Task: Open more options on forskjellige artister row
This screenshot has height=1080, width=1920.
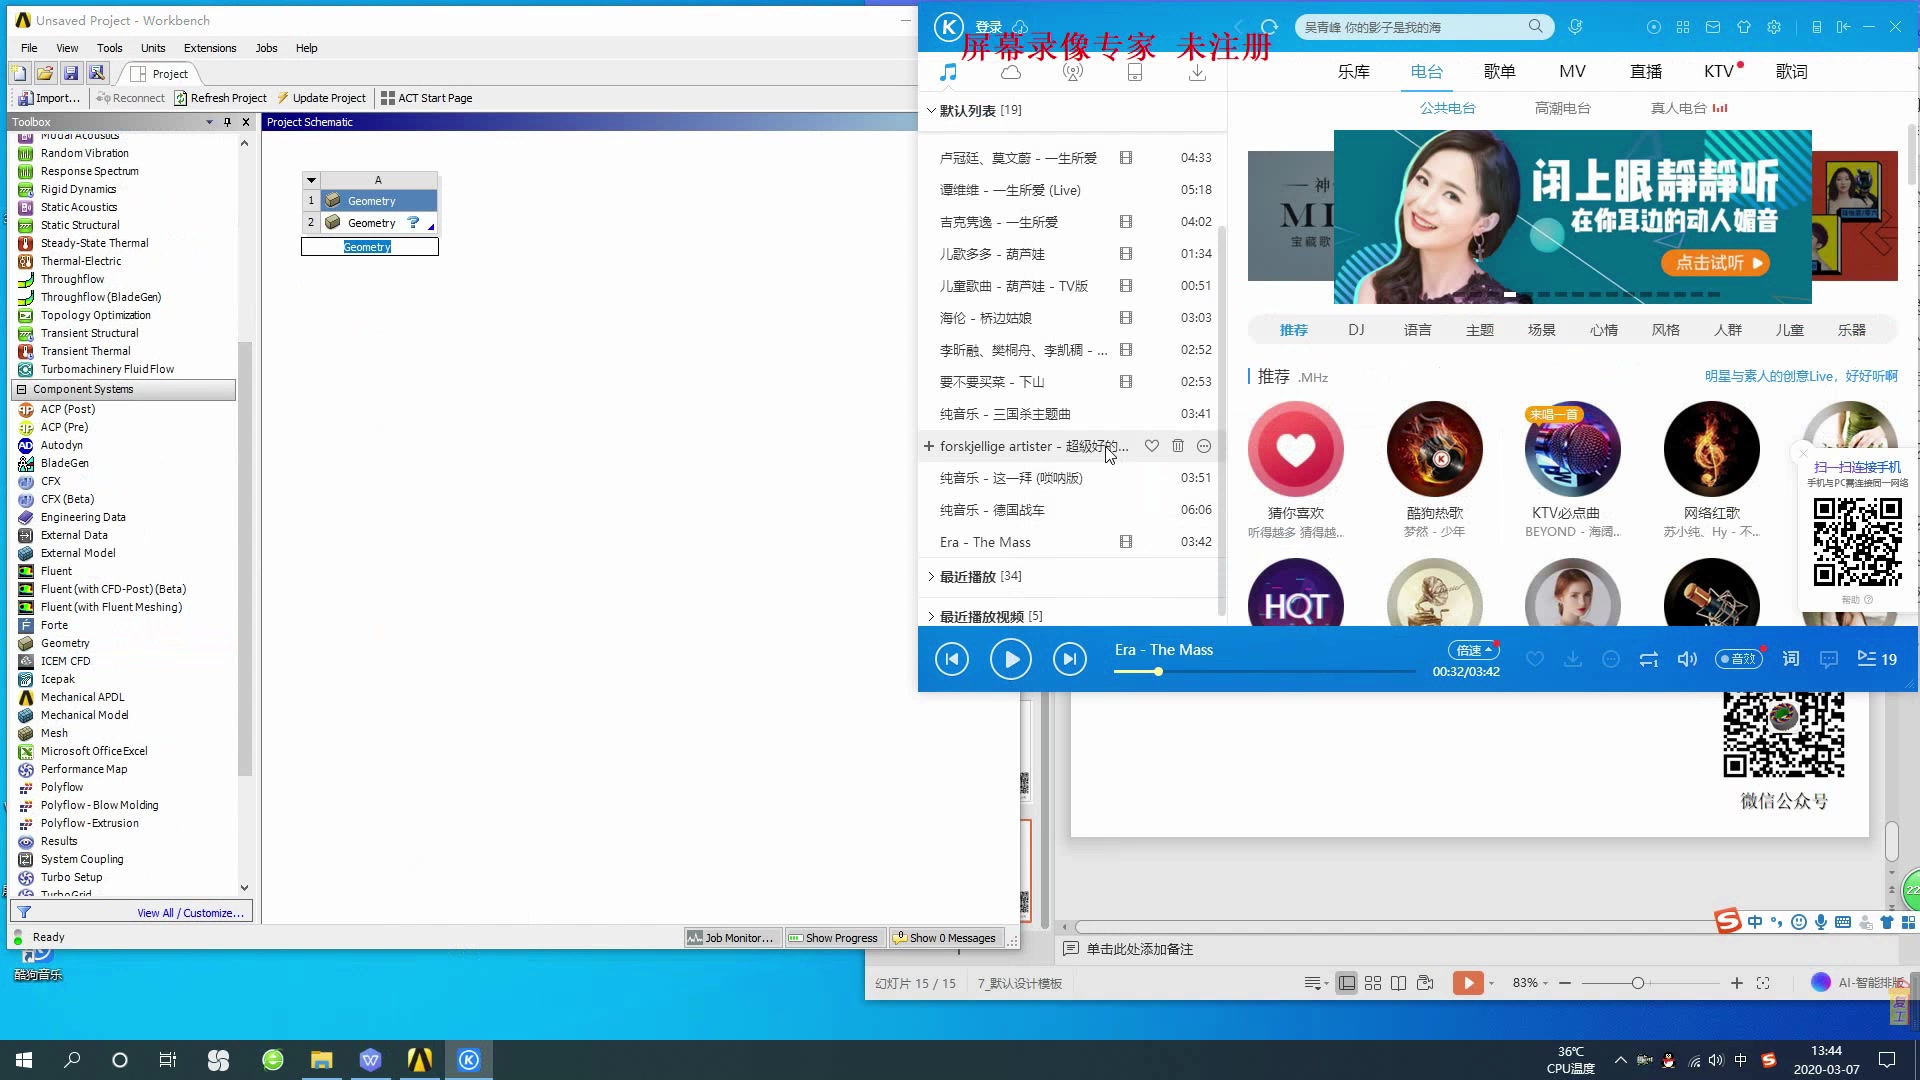Action: (1204, 446)
